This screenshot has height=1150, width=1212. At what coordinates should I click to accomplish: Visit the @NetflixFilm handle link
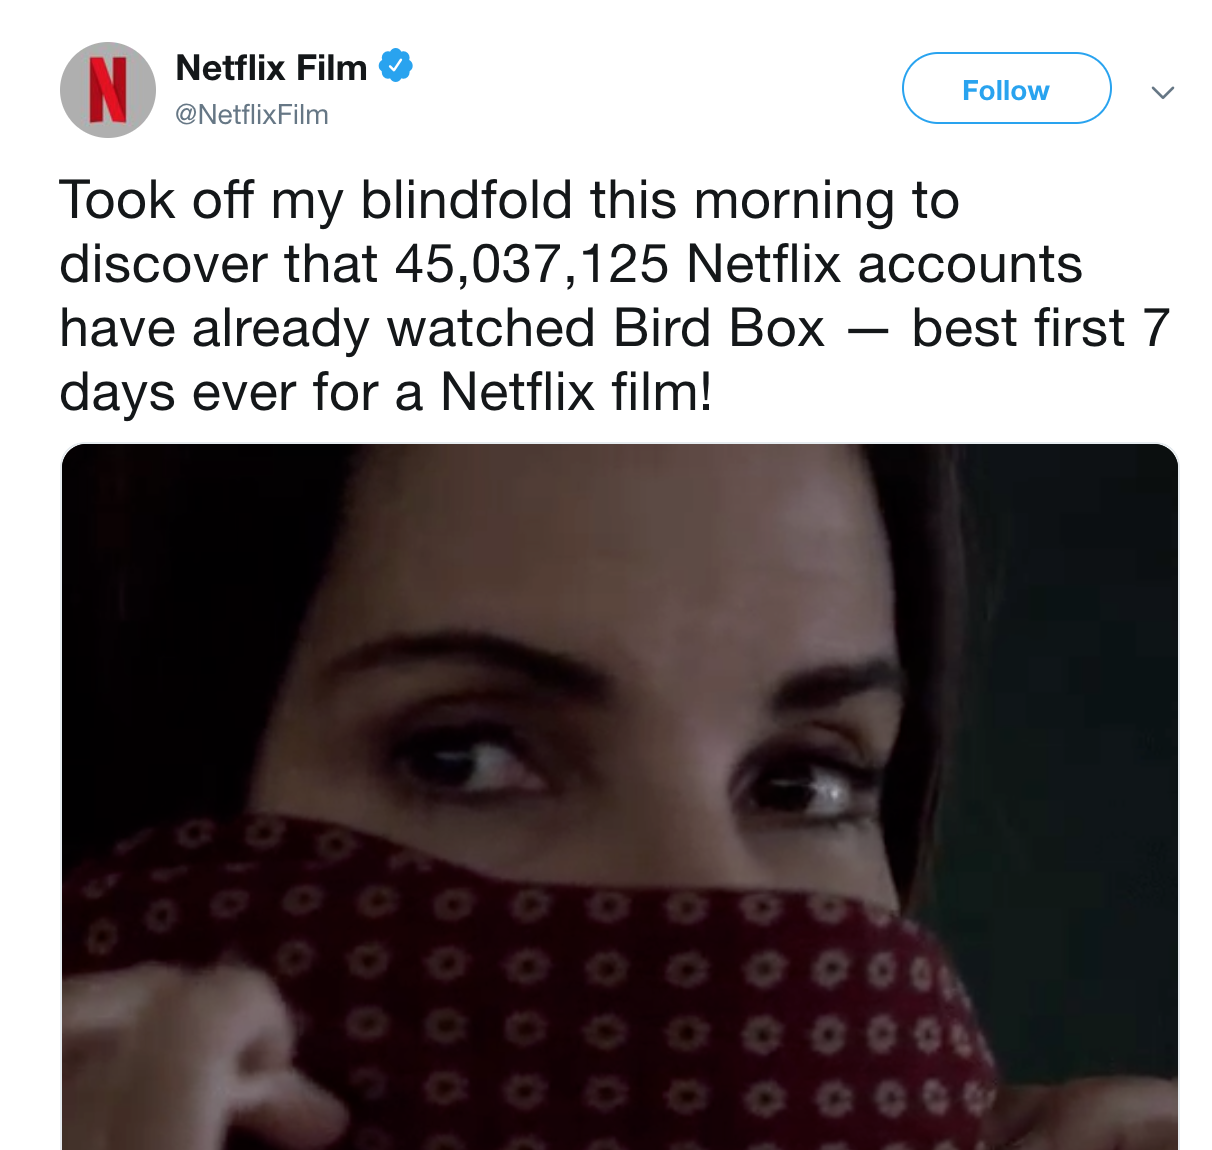252,115
